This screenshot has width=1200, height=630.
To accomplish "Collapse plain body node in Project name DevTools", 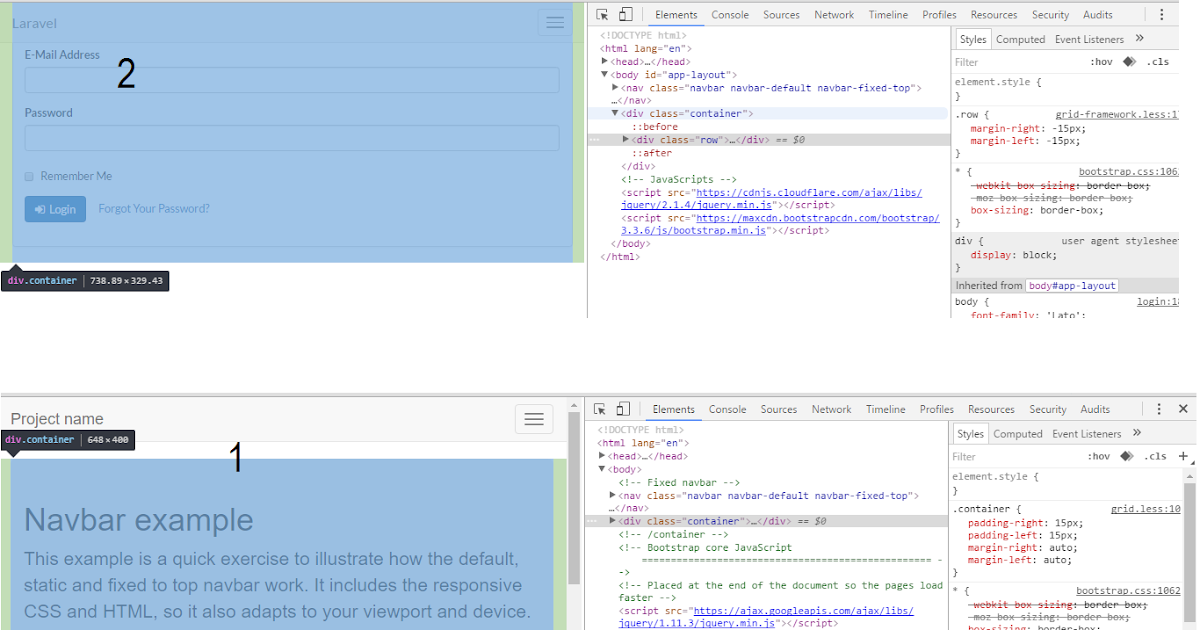I will 602,469.
